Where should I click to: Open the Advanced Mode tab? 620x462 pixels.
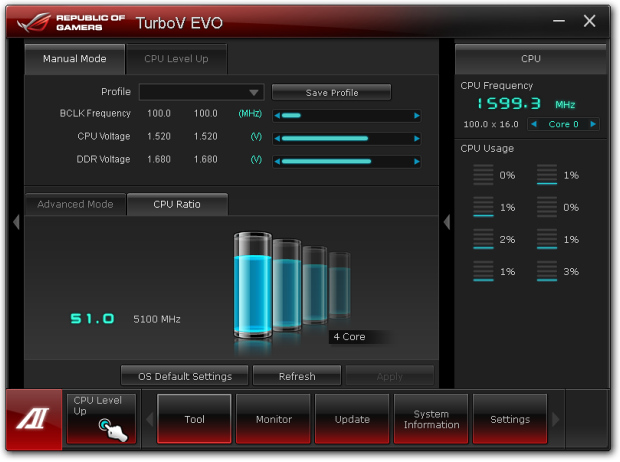coord(75,204)
